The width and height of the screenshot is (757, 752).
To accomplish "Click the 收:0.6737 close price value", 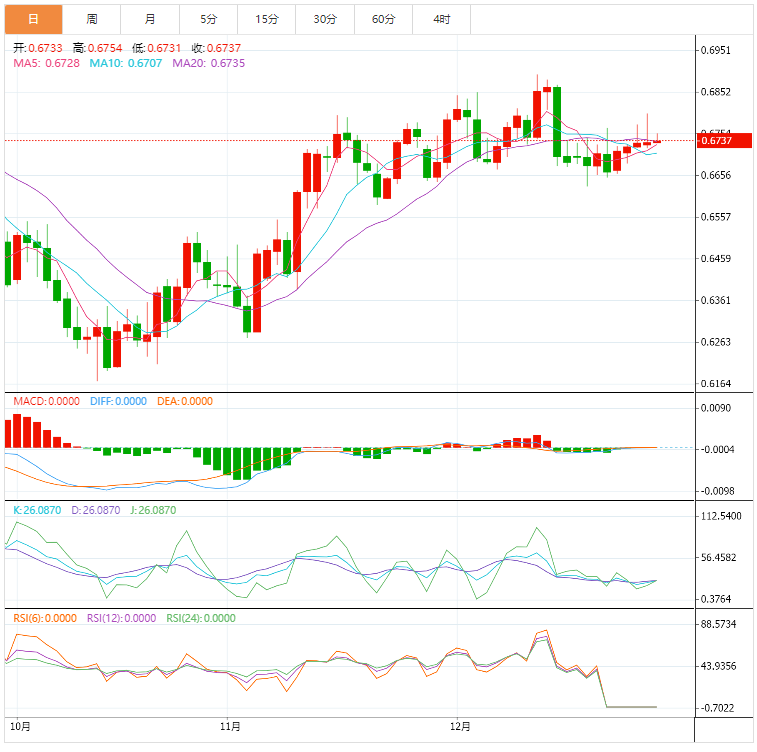I will point(216,48).
